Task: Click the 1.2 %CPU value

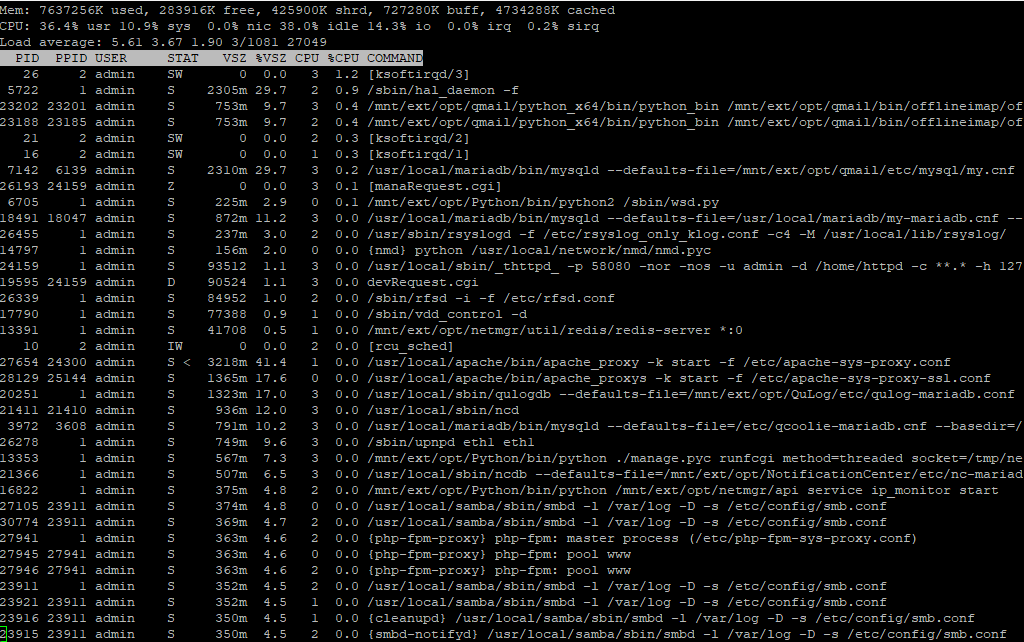Action: point(347,74)
